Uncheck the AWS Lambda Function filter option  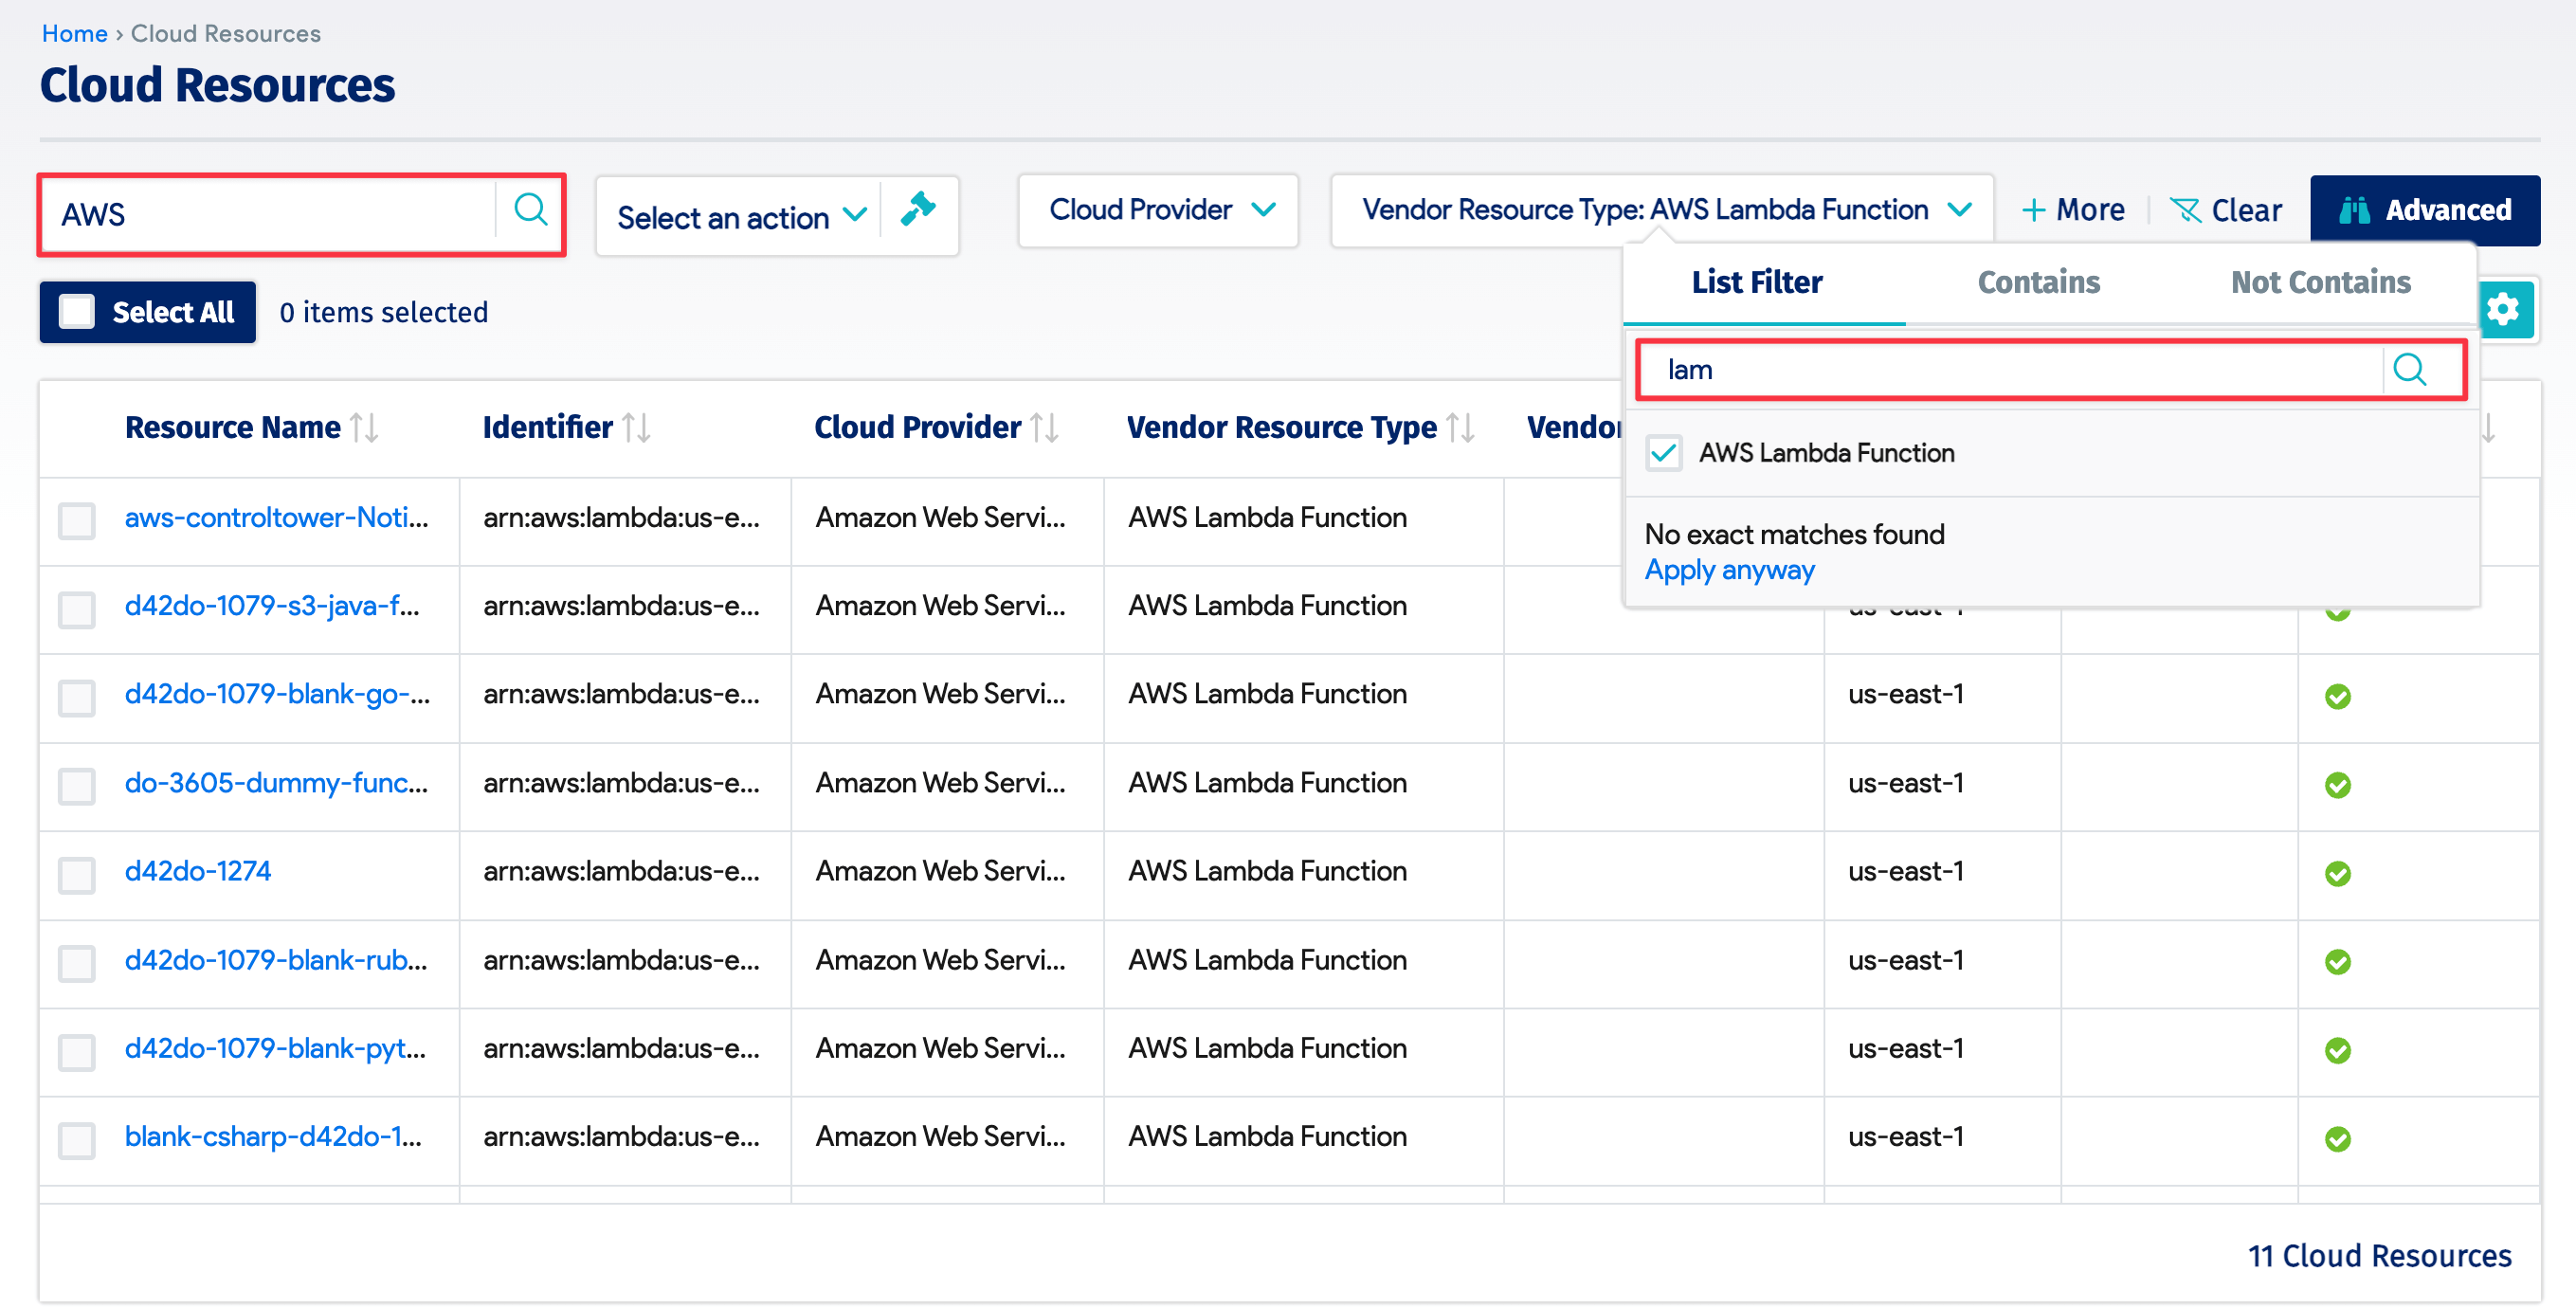pyautogui.click(x=1663, y=453)
